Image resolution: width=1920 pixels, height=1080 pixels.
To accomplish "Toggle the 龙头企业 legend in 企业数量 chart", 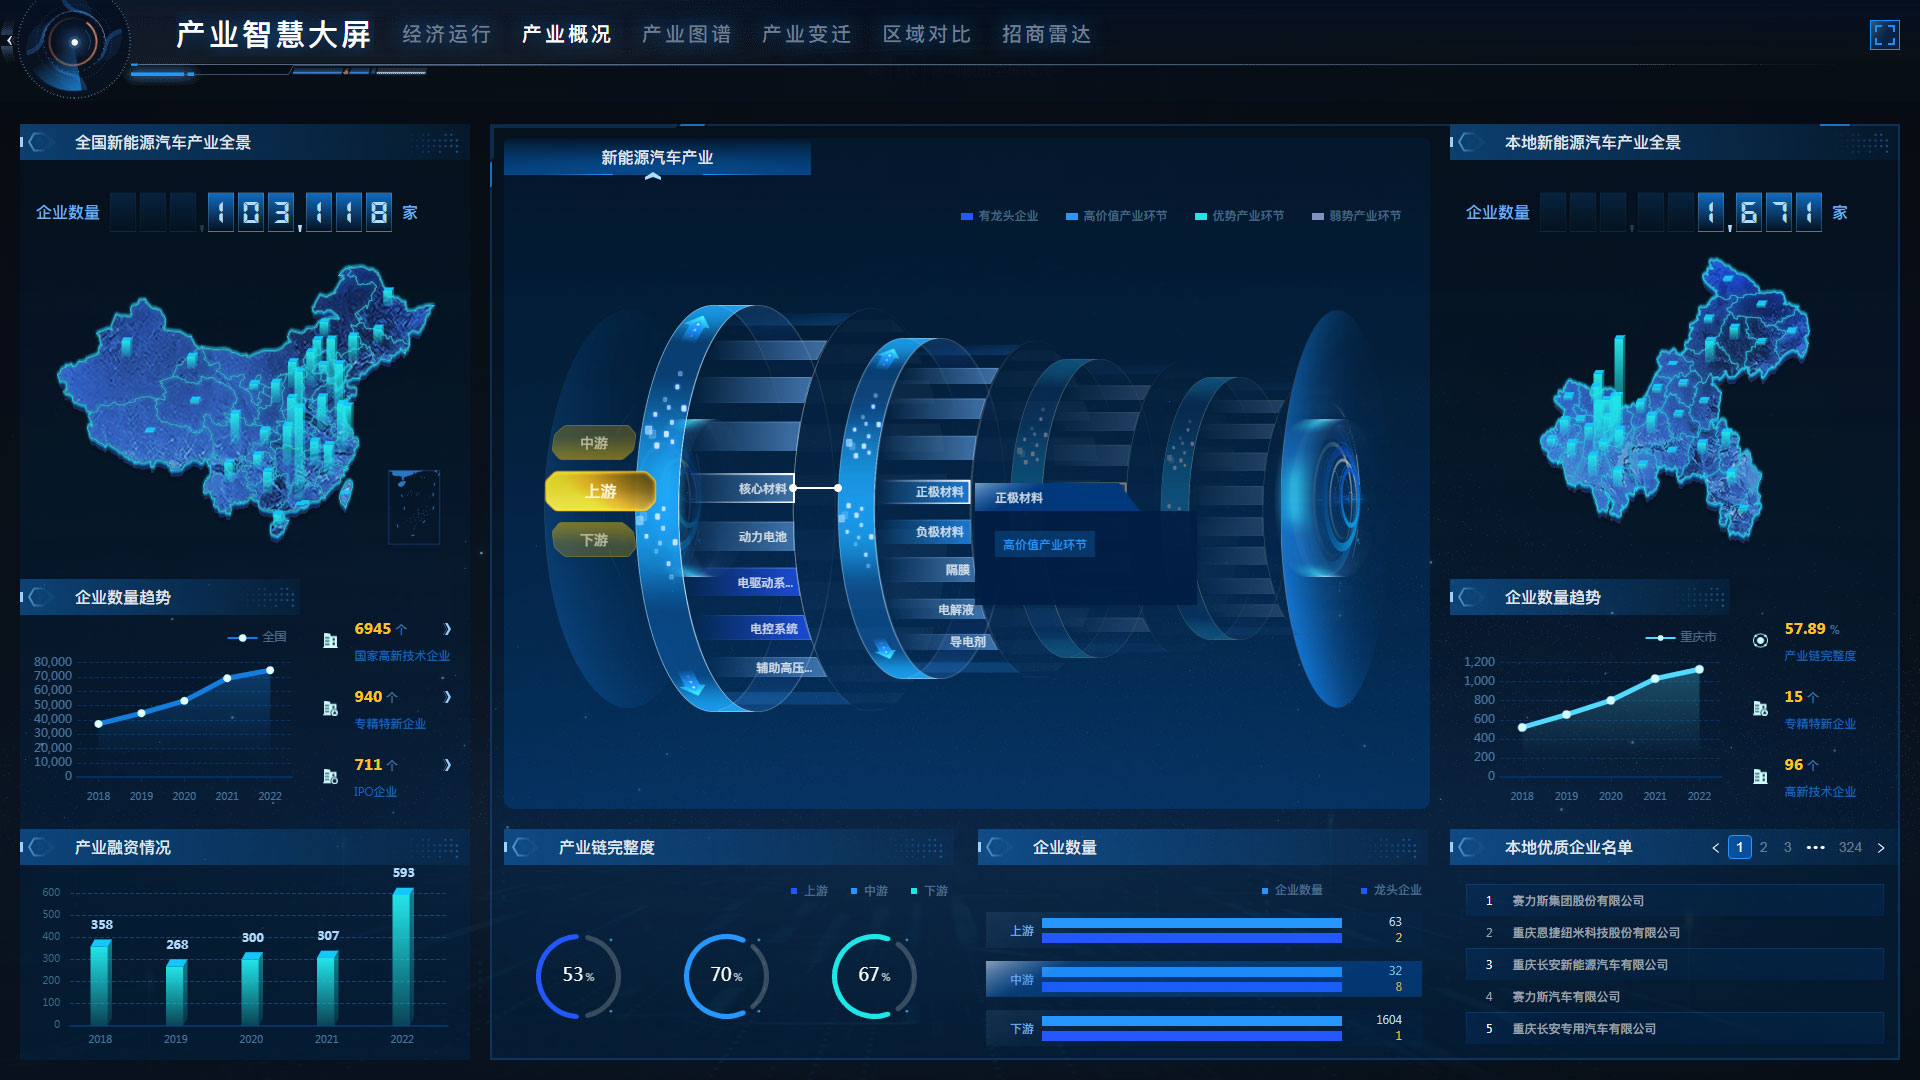I will [x=1391, y=890].
